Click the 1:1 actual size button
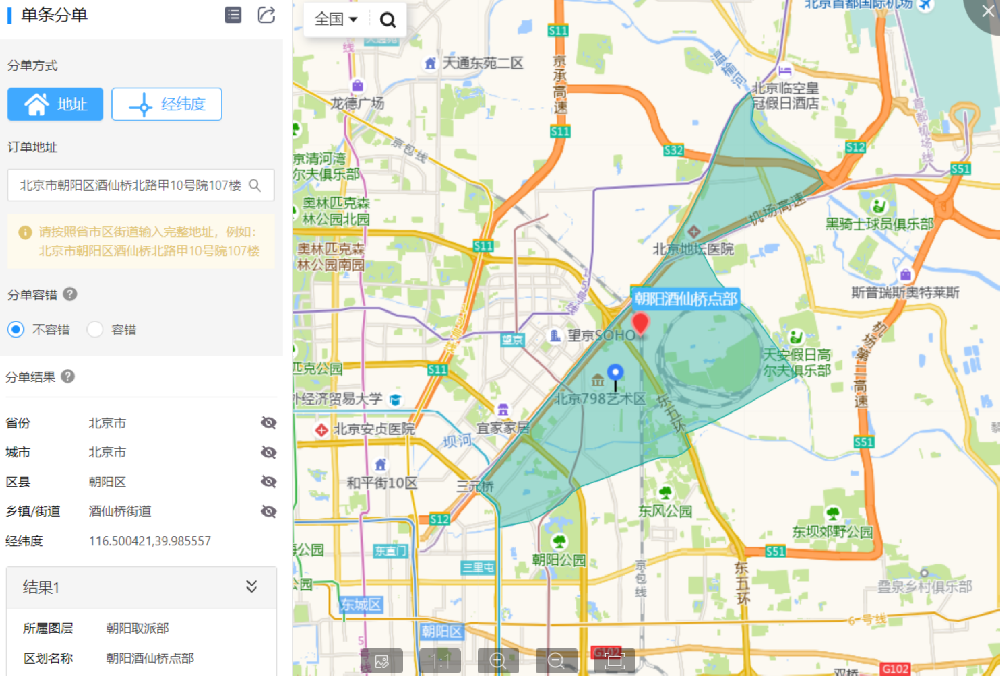 (x=440, y=661)
